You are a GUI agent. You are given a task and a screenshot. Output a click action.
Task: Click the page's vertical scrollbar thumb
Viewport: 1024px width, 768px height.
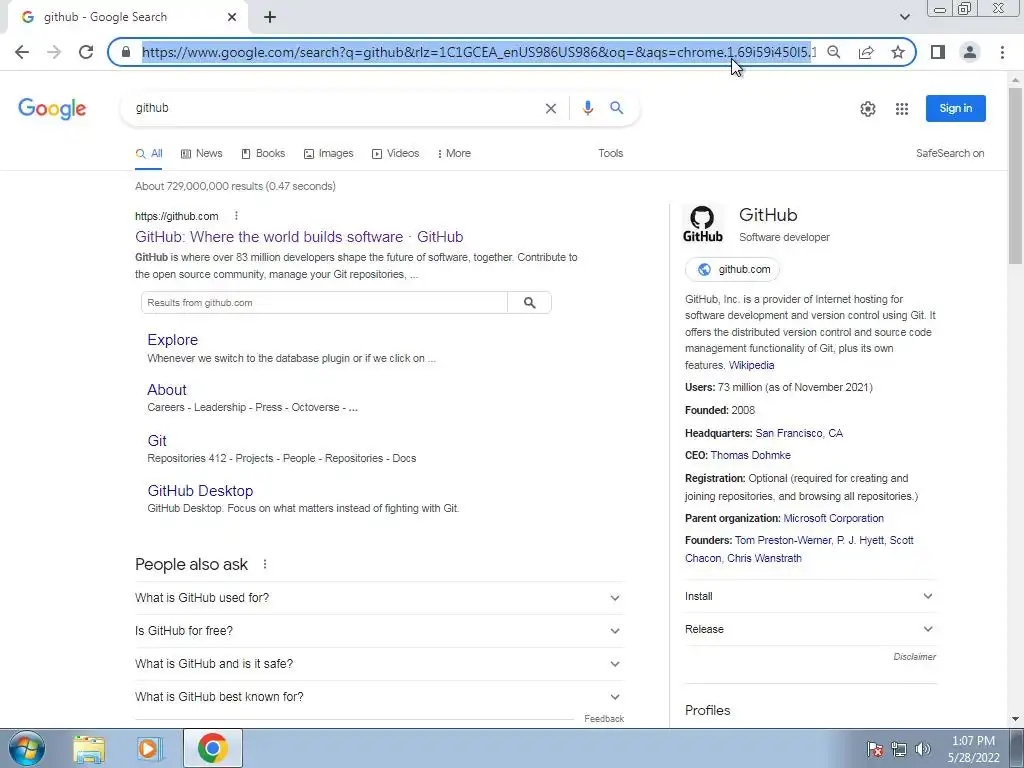(x=1015, y=176)
